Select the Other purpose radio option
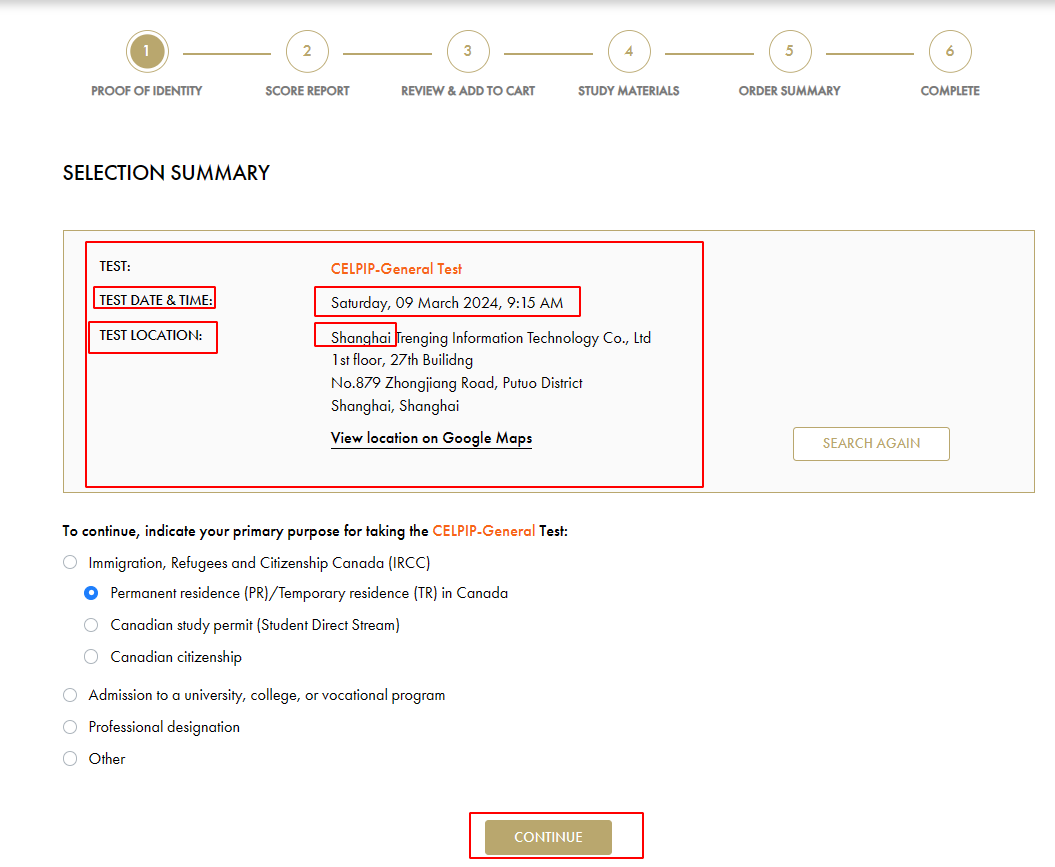The image size is (1055, 867). pyautogui.click(x=70, y=759)
